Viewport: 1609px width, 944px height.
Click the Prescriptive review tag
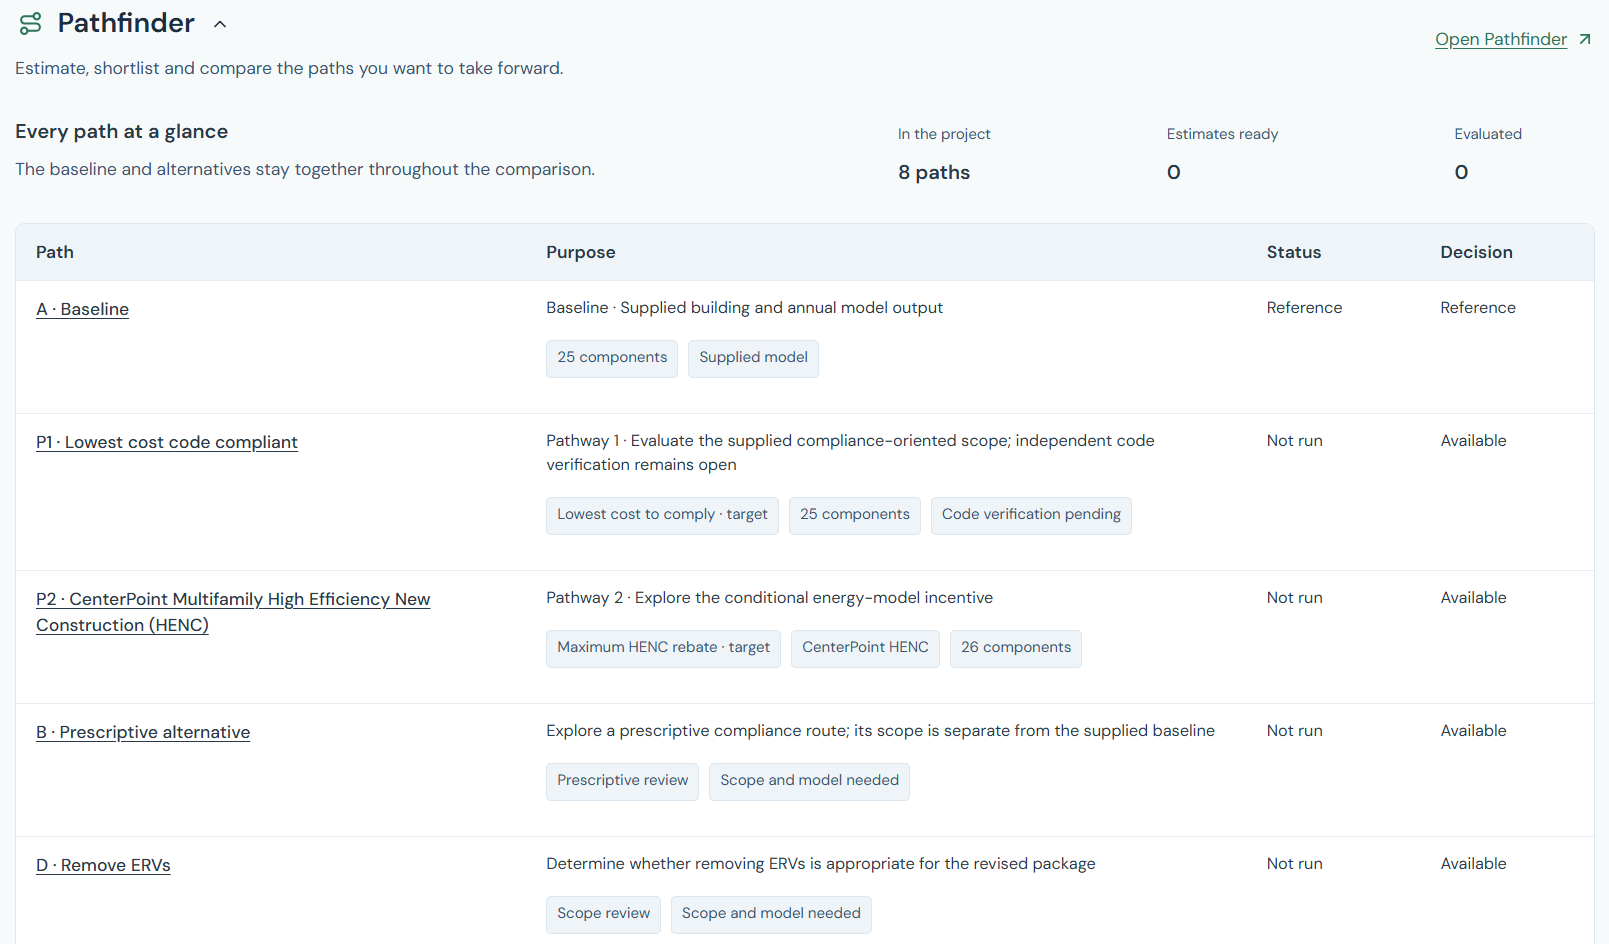(622, 781)
